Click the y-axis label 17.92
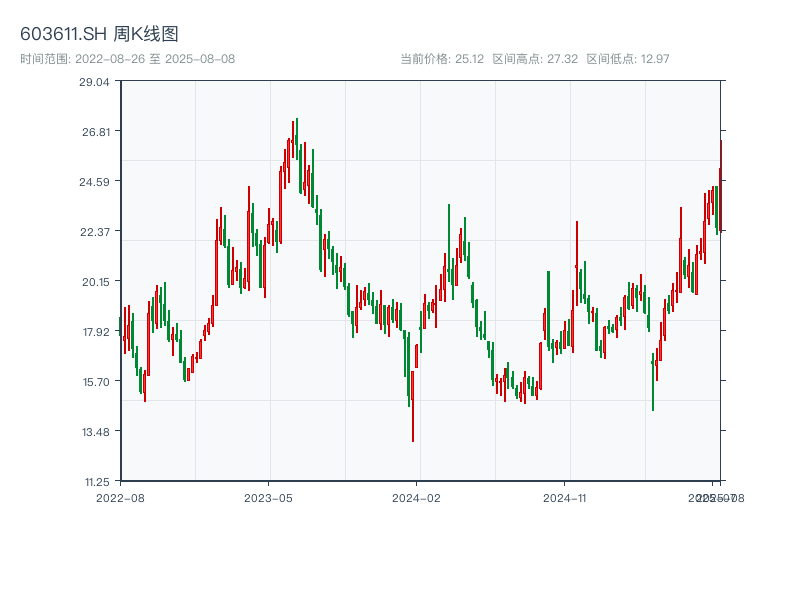 pyautogui.click(x=96, y=332)
